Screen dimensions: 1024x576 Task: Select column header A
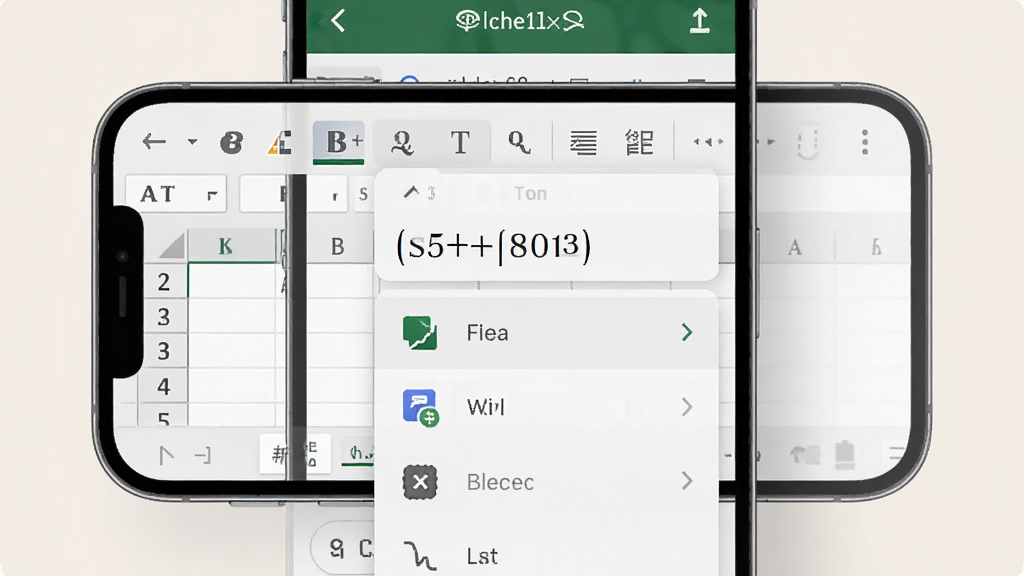(x=795, y=248)
